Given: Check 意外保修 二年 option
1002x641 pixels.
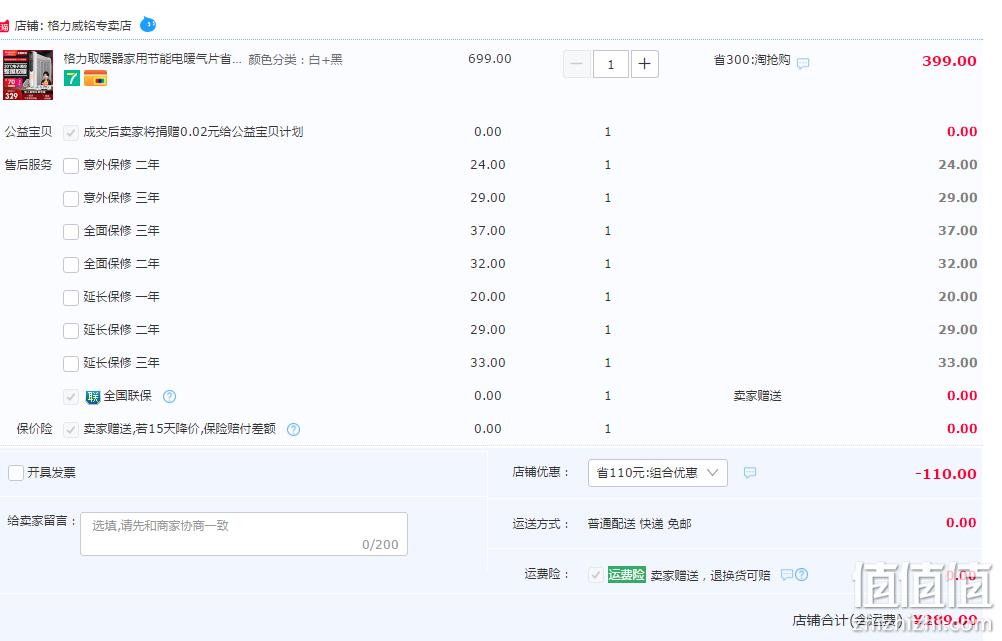Looking at the screenshot, I should pos(71,166).
